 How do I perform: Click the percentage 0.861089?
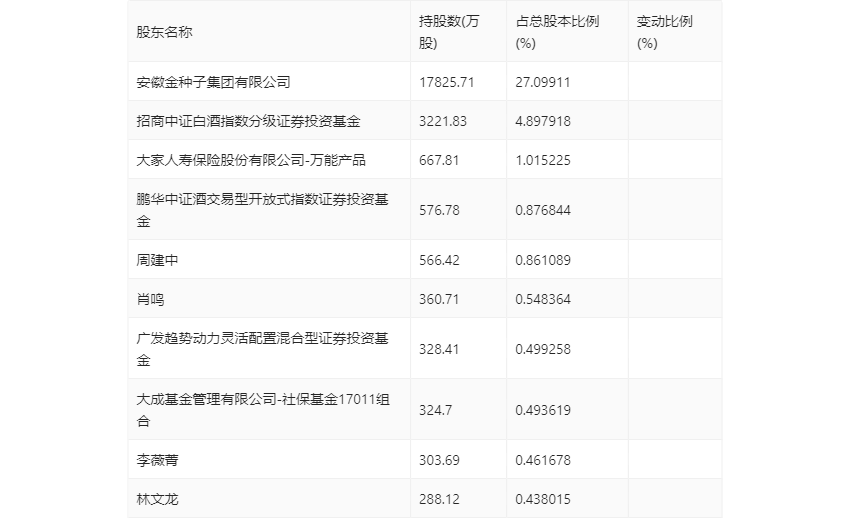click(543, 260)
